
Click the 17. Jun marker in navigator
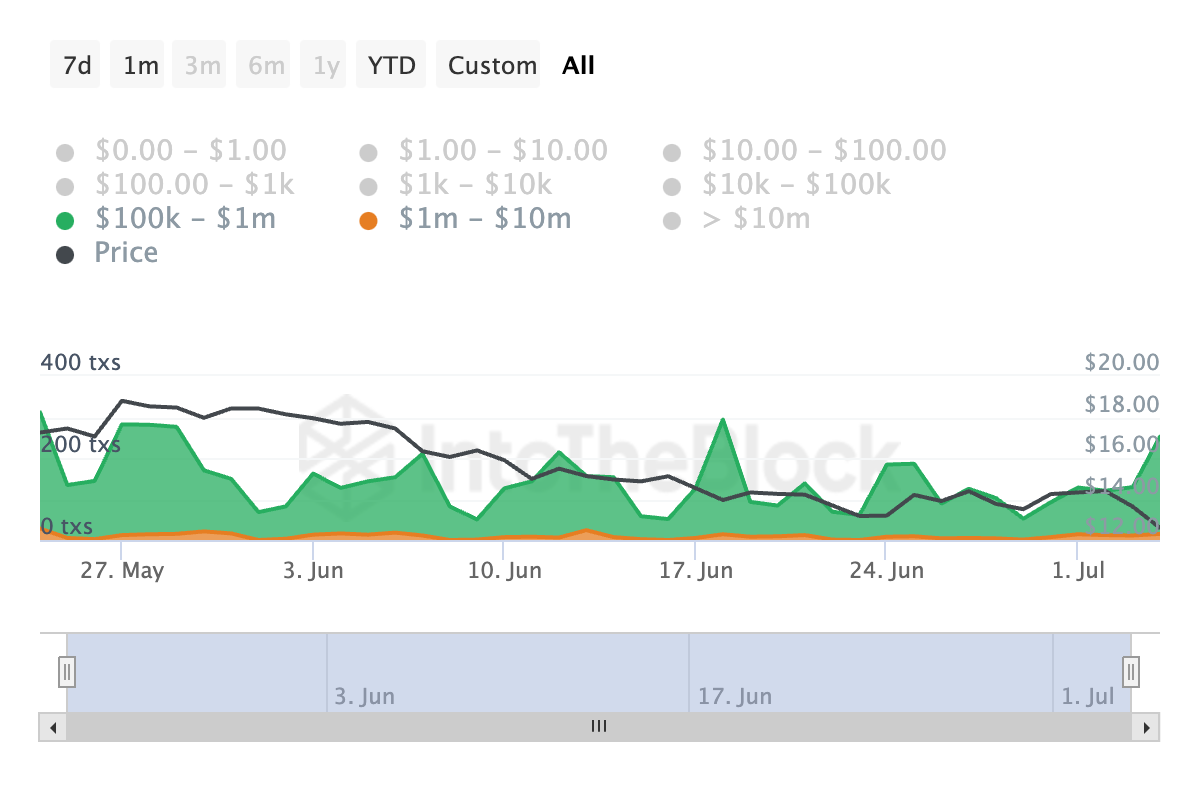click(734, 697)
